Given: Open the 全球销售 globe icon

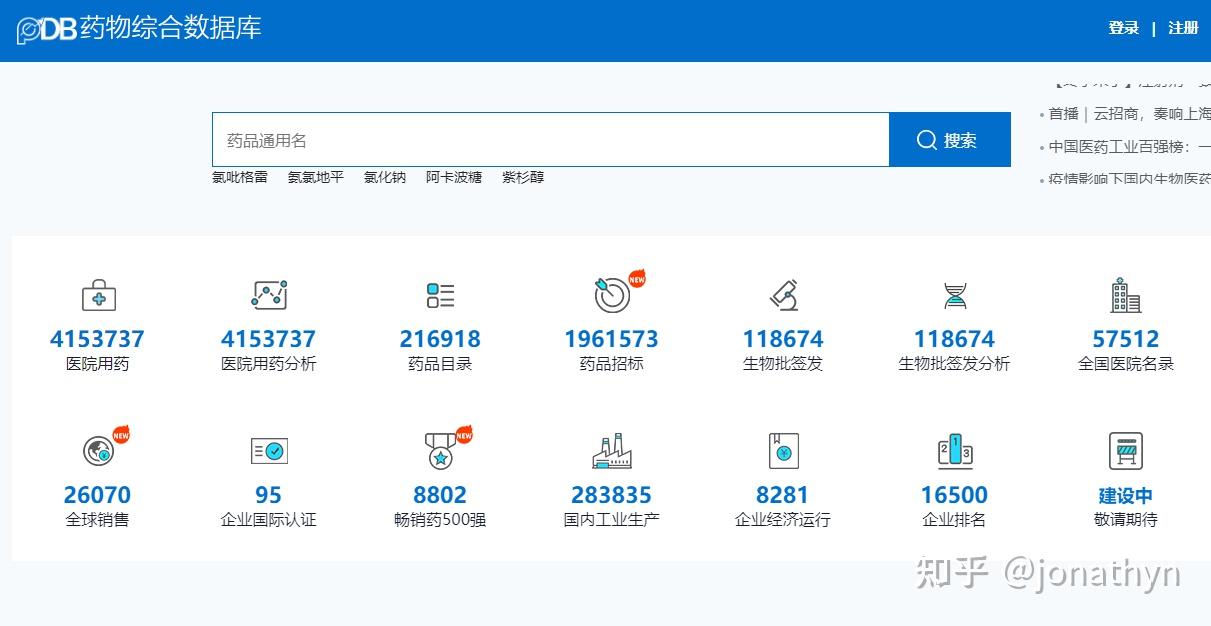Looking at the screenshot, I should pos(98,451).
